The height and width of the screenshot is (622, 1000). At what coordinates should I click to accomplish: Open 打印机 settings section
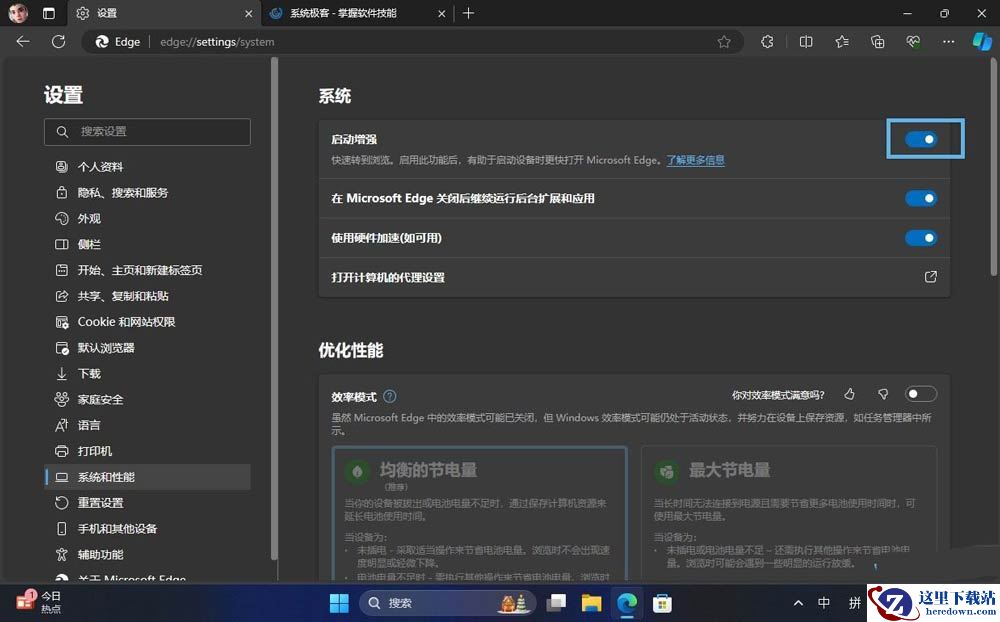(x=147, y=451)
